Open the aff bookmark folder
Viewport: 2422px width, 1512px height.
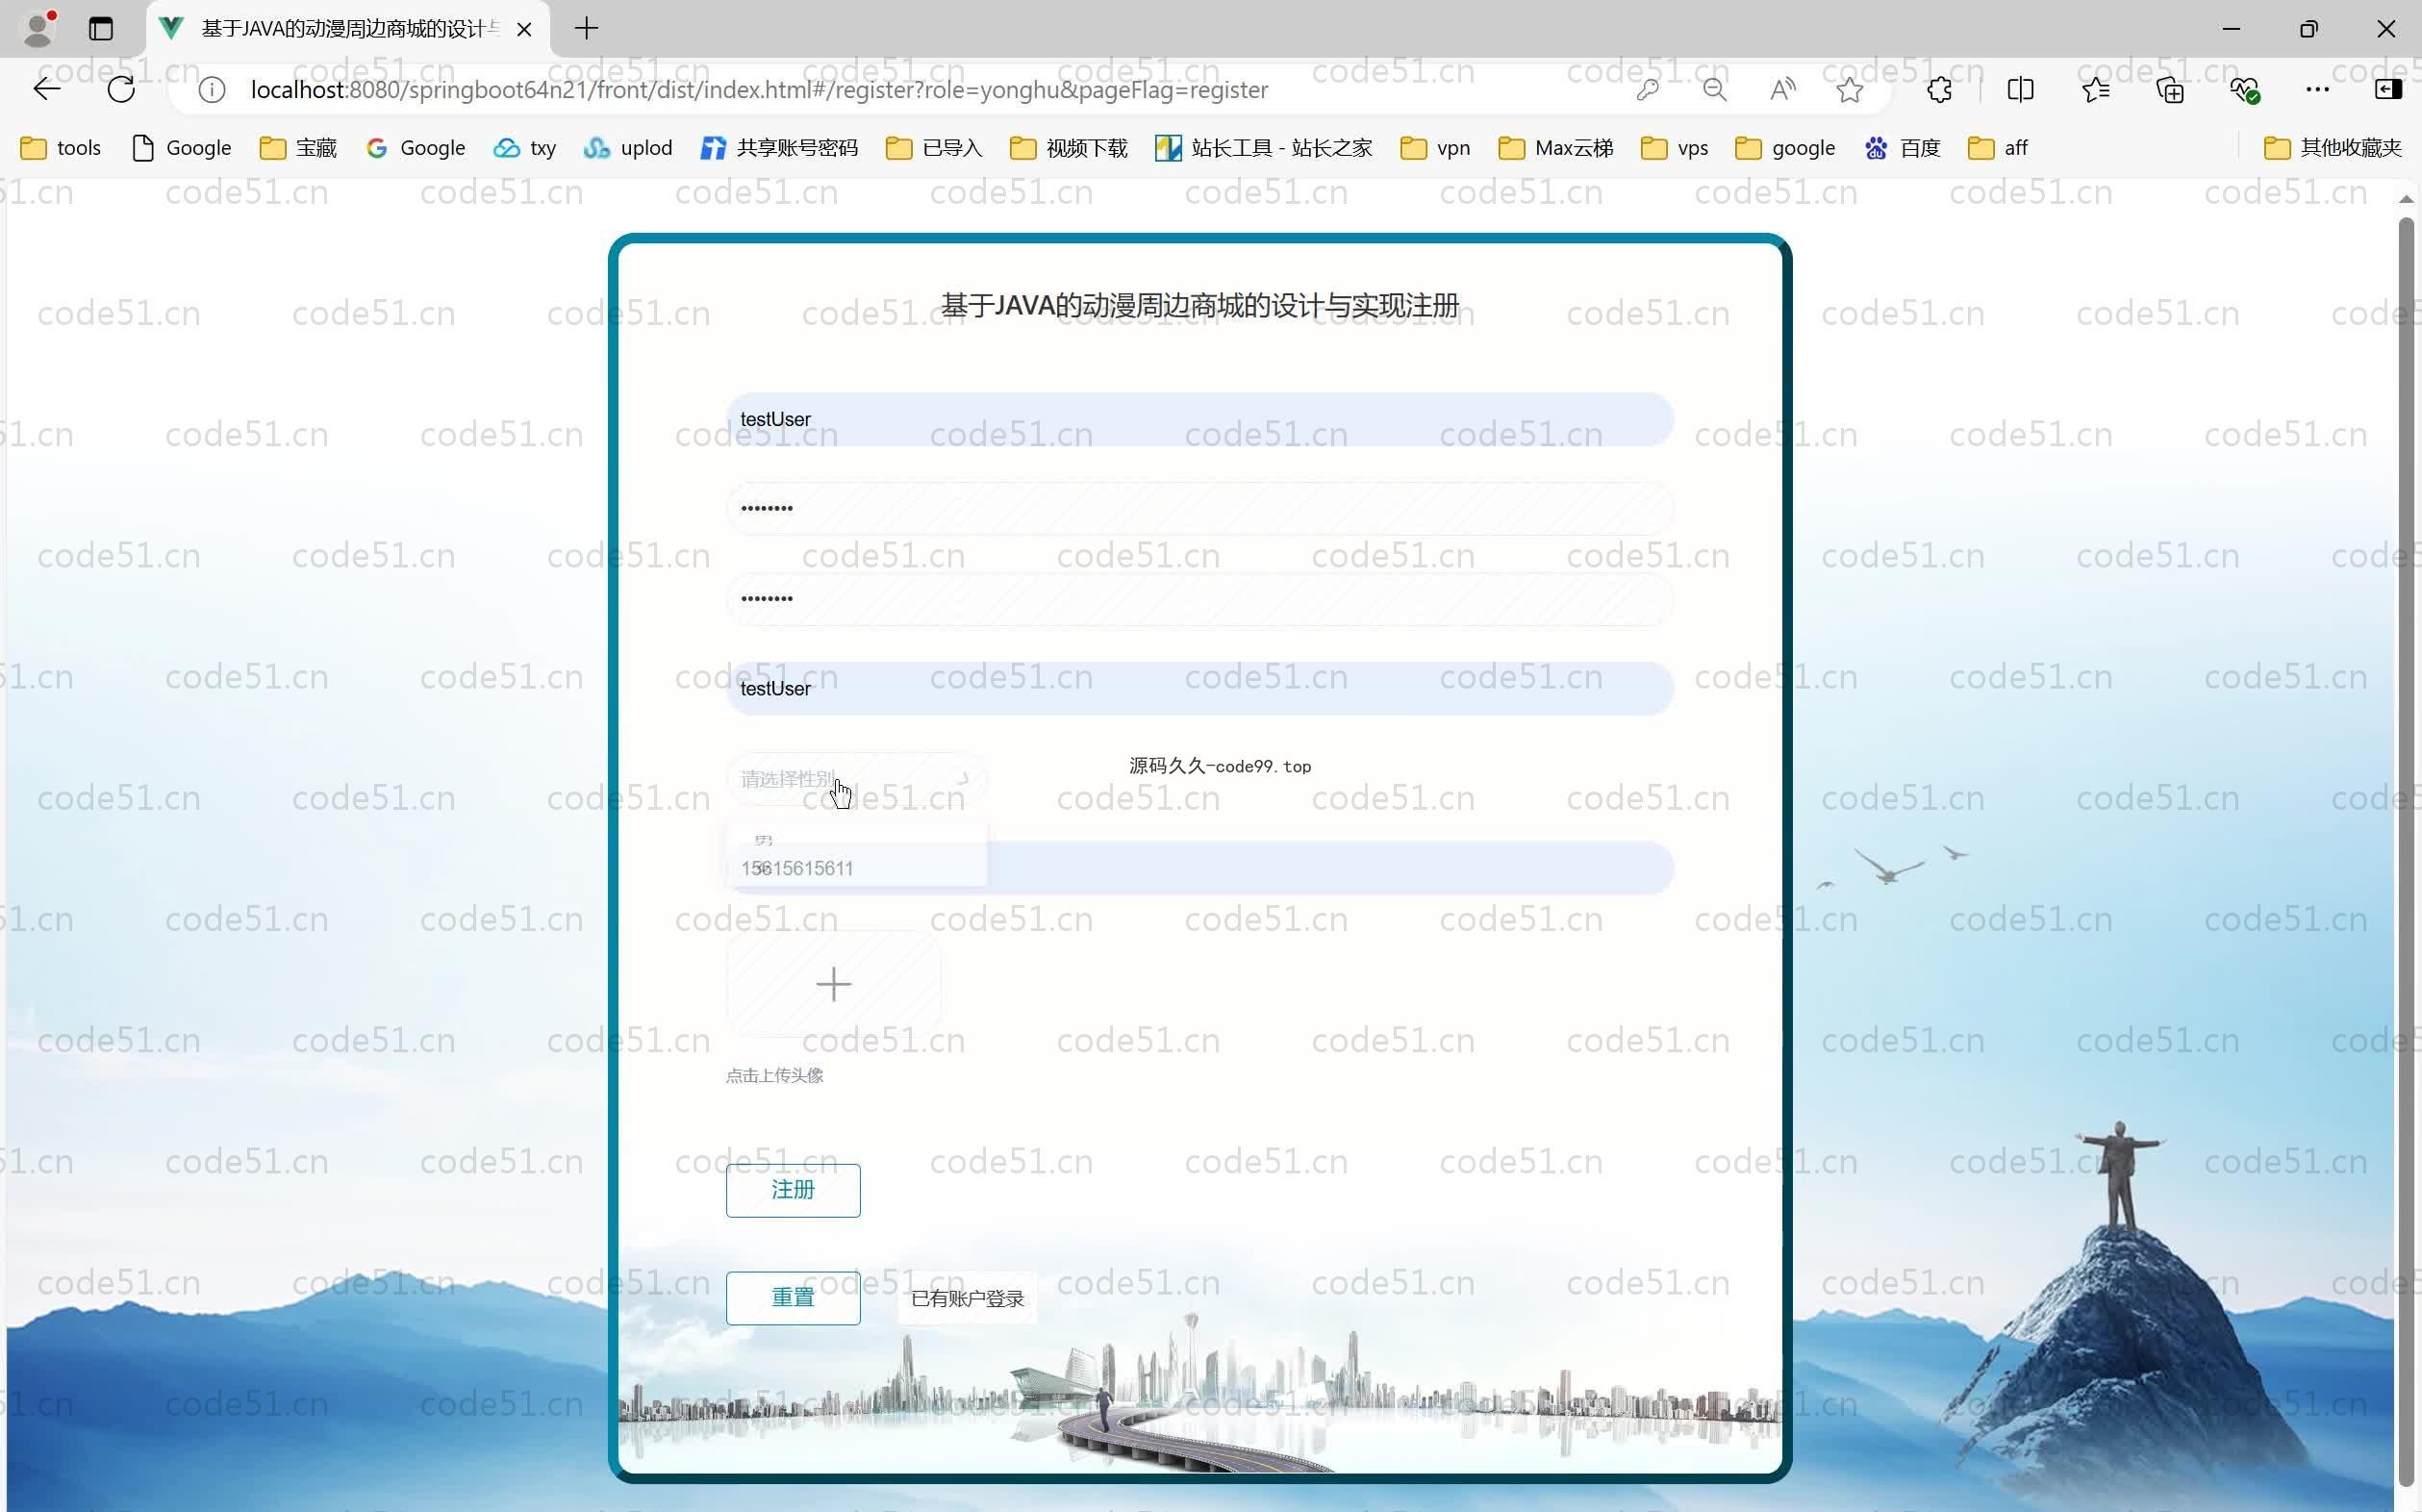tap(1998, 148)
